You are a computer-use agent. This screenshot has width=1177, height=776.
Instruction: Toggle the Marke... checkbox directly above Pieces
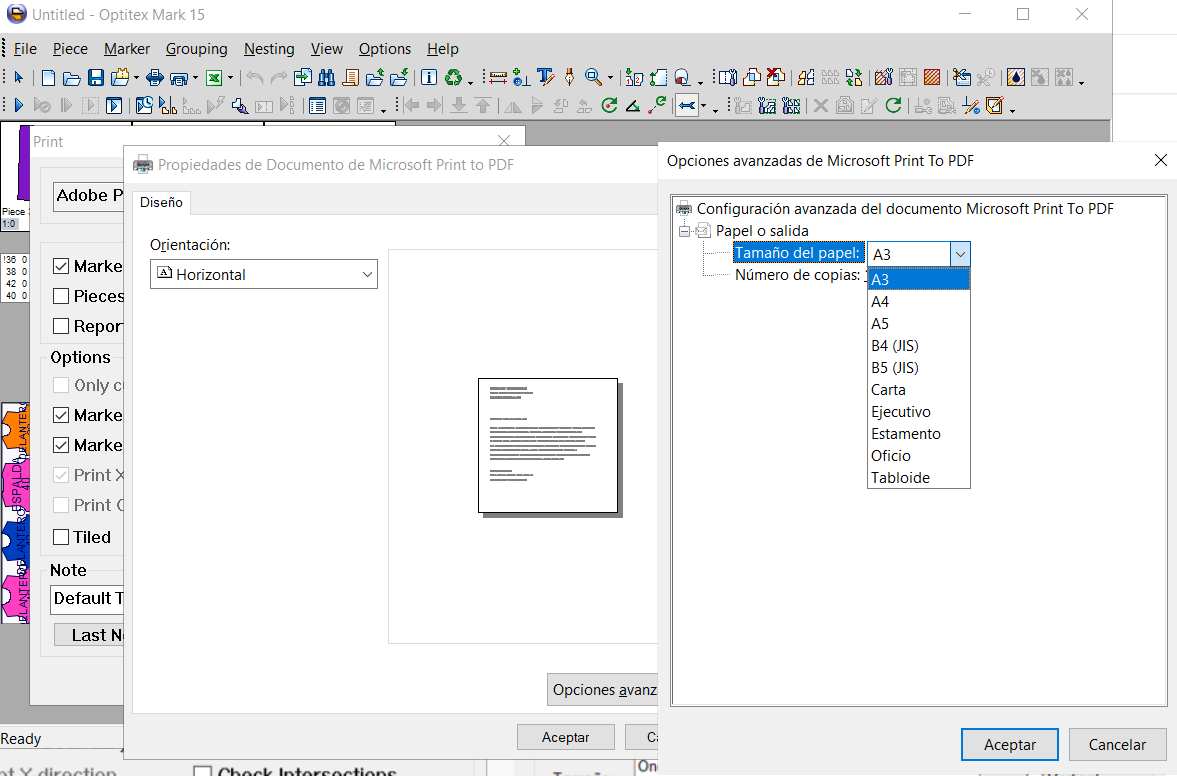(62, 266)
